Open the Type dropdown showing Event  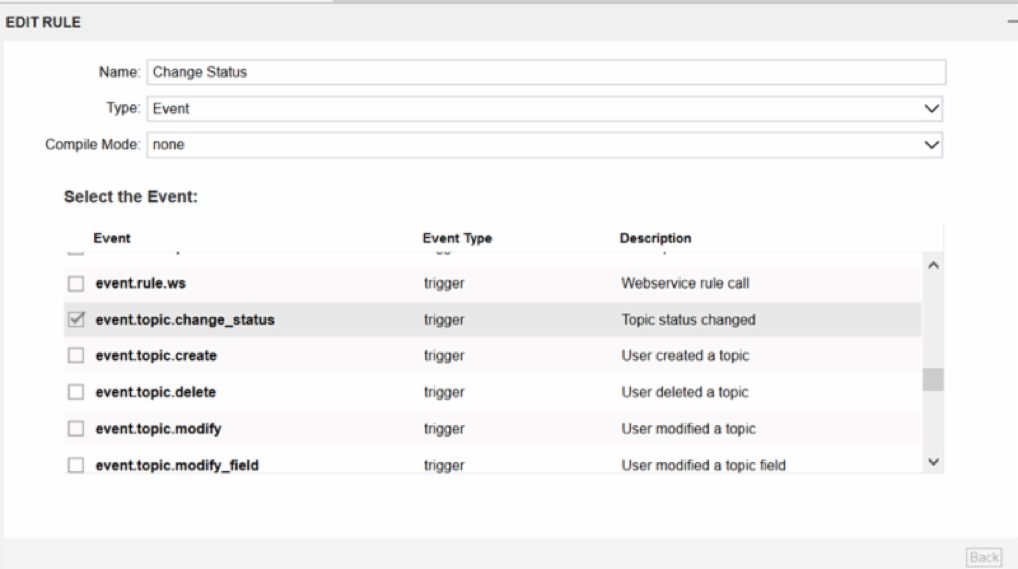point(545,109)
